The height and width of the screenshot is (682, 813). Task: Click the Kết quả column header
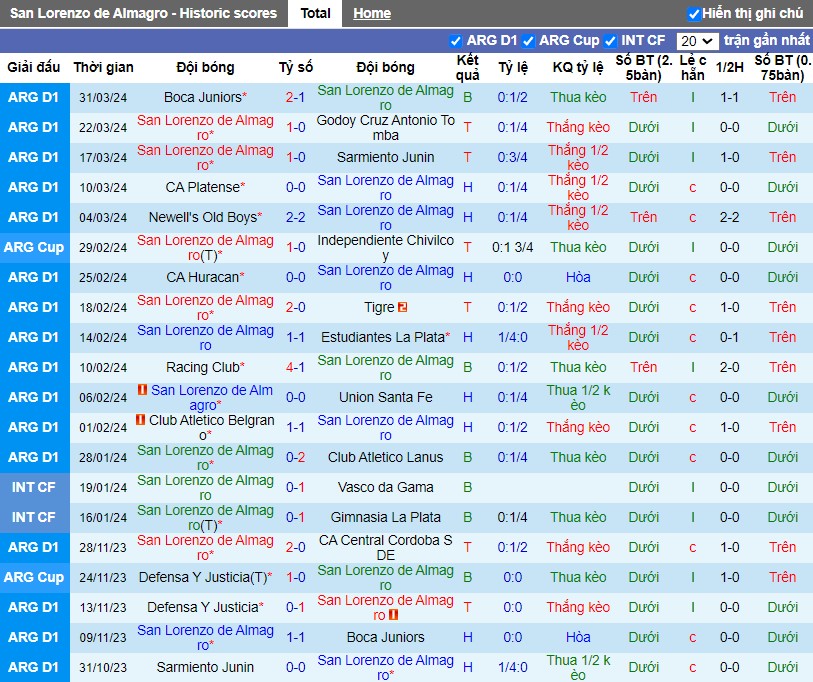(x=467, y=67)
